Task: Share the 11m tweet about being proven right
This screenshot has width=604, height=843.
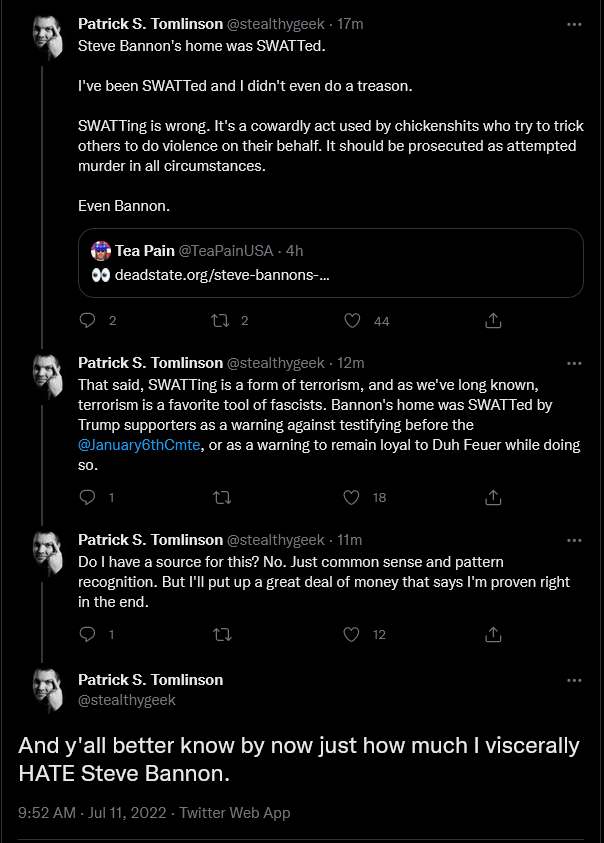Action: pos(493,635)
